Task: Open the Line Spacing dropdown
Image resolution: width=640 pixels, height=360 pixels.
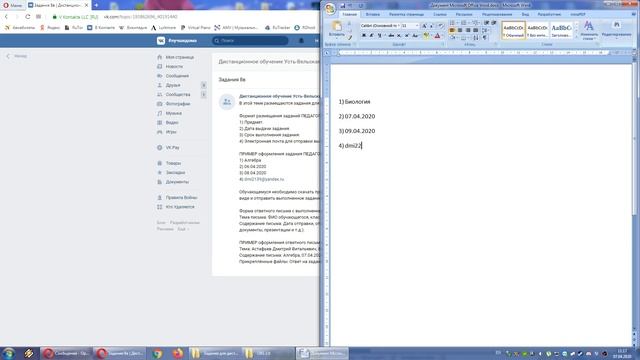Action: [486, 30]
